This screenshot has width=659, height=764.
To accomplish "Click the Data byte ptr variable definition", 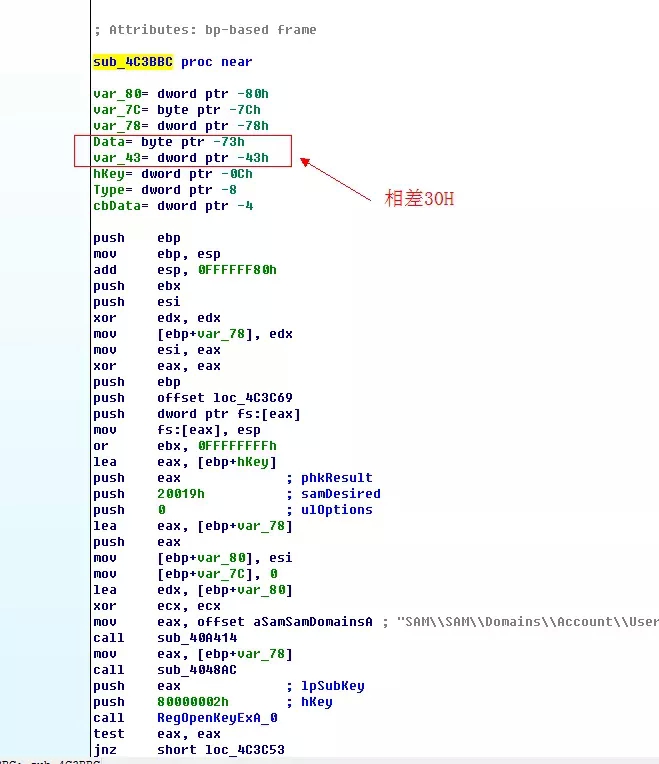I will [x=169, y=142].
